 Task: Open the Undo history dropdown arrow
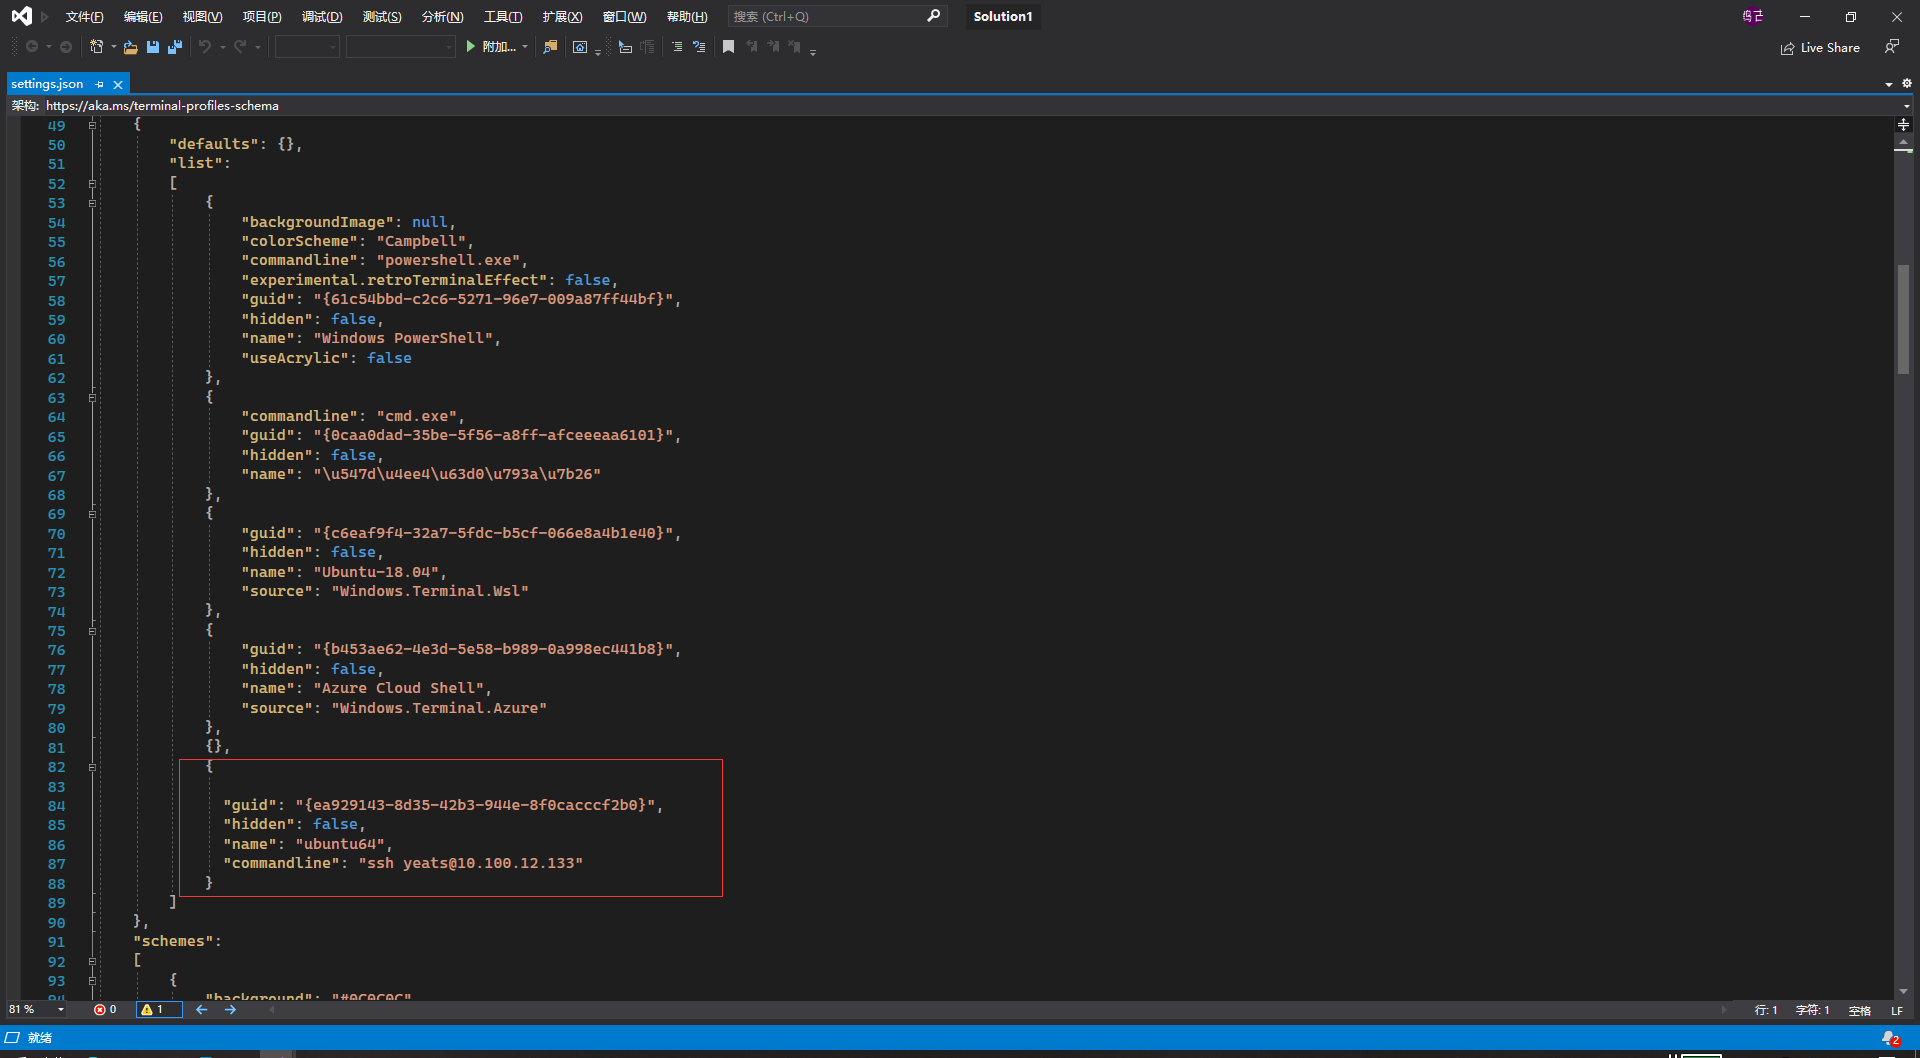[x=222, y=47]
